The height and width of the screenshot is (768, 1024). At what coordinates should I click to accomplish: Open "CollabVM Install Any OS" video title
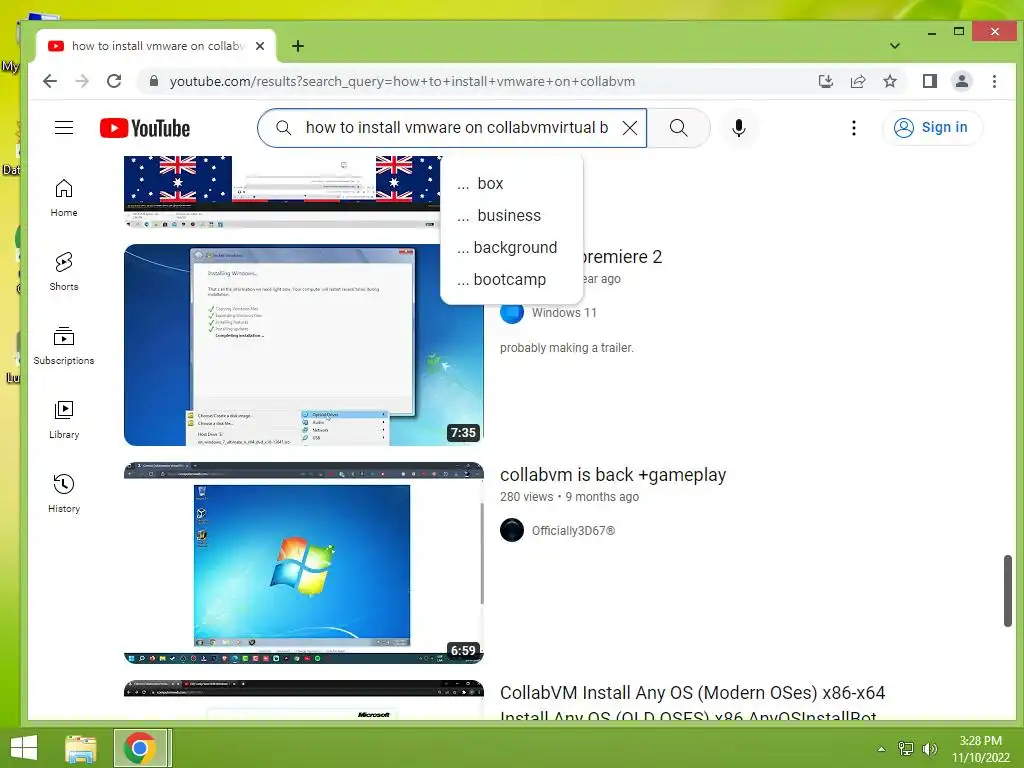(x=692, y=705)
